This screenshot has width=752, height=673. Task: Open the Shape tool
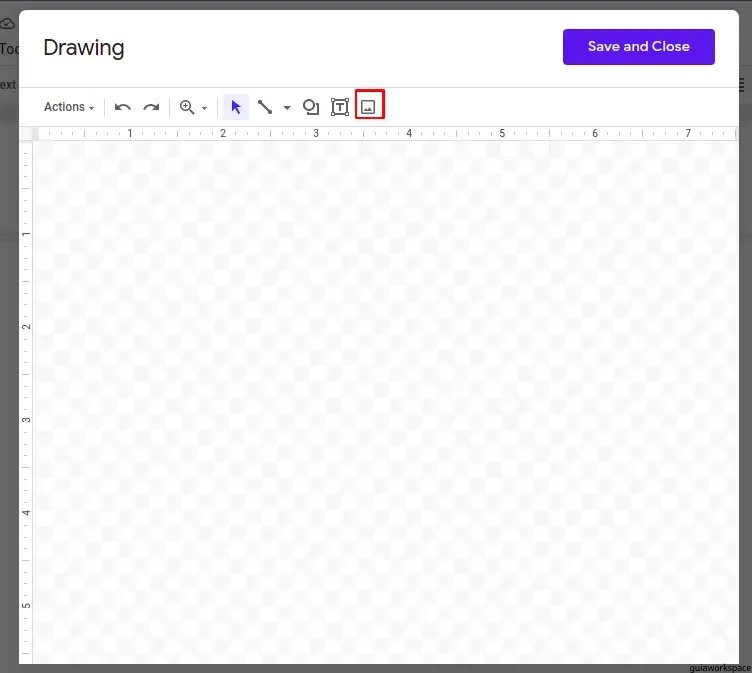coord(311,107)
